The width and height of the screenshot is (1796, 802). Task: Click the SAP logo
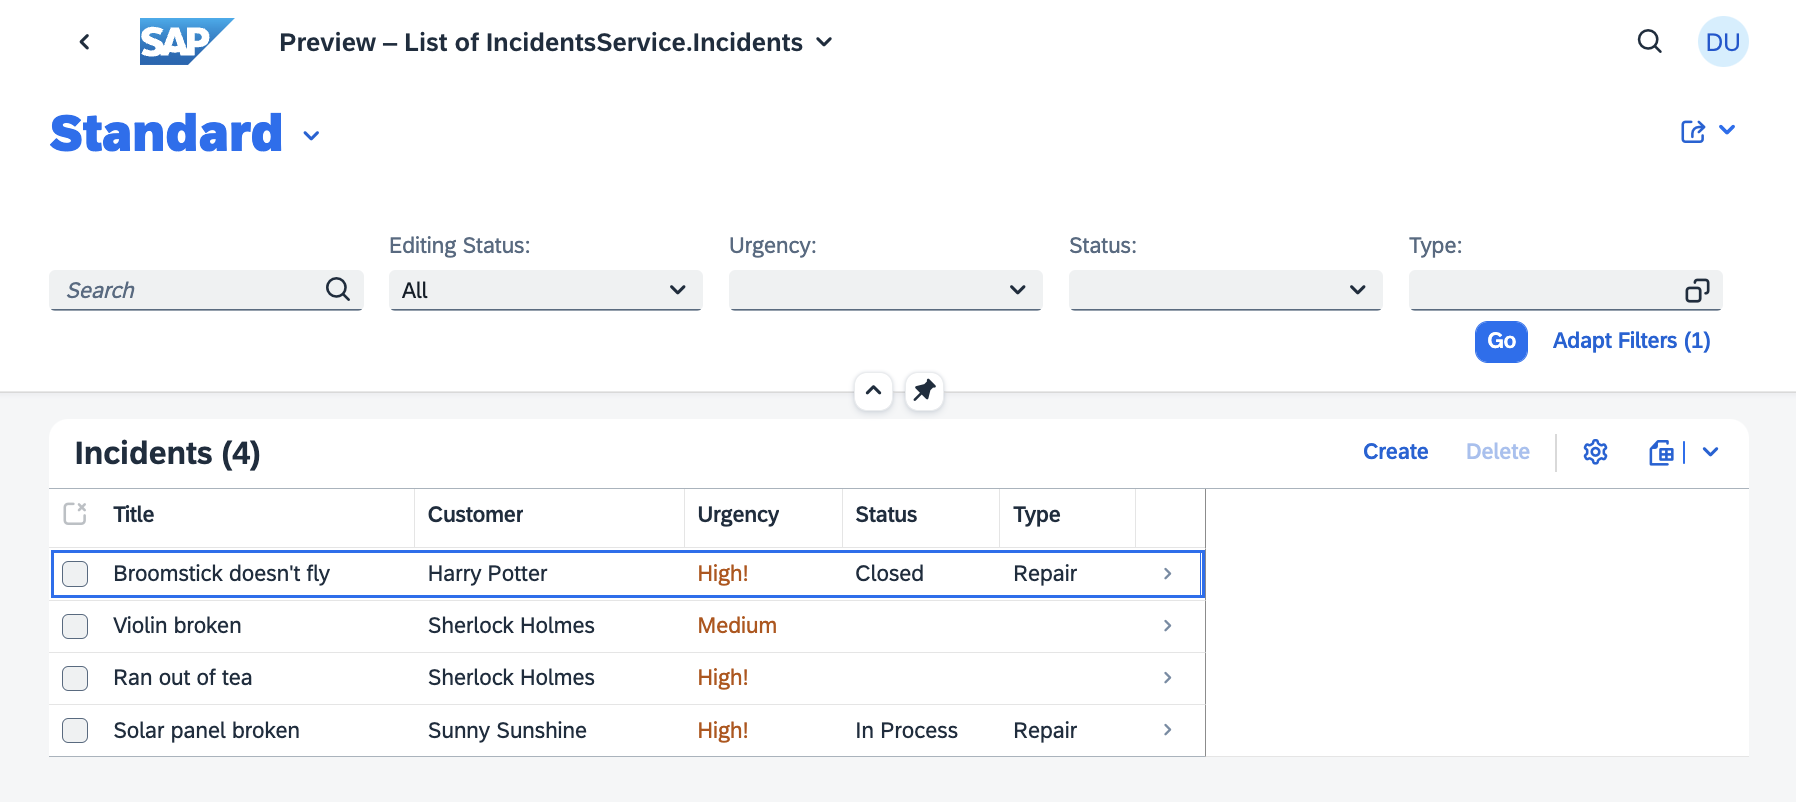coord(186,42)
